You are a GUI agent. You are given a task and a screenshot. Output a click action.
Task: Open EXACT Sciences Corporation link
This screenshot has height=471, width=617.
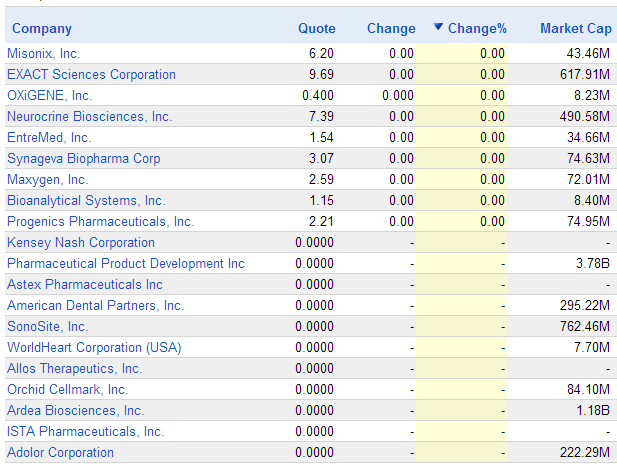pos(91,74)
